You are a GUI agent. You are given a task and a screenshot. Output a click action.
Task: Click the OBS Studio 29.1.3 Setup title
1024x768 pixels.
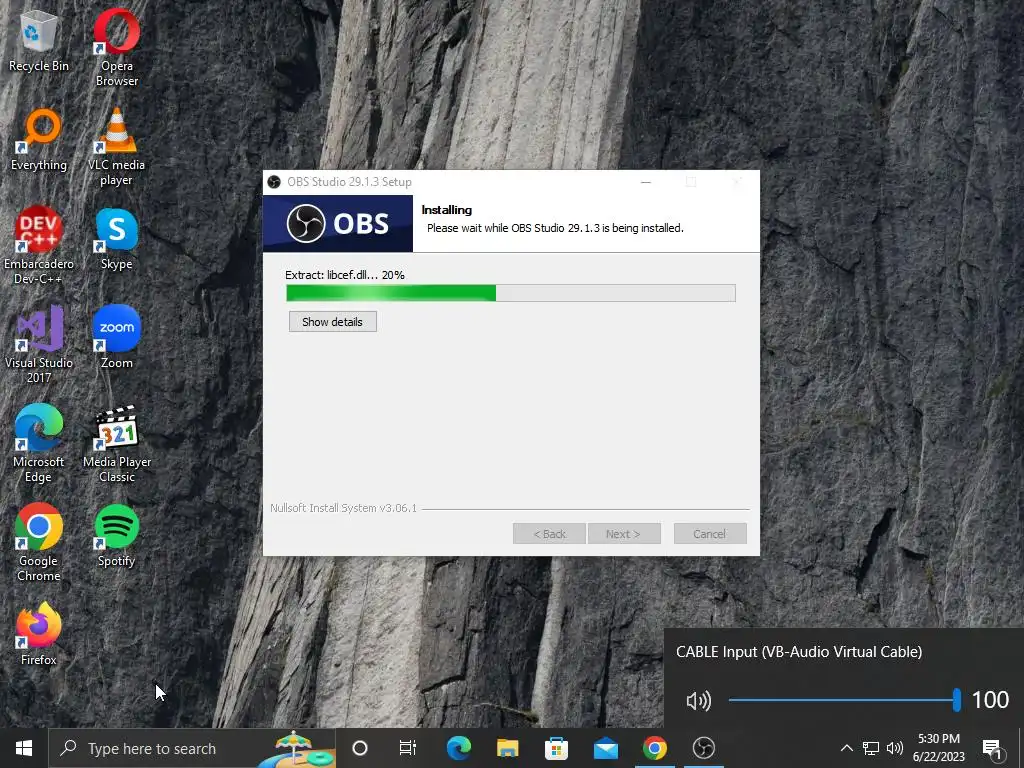[x=349, y=182]
